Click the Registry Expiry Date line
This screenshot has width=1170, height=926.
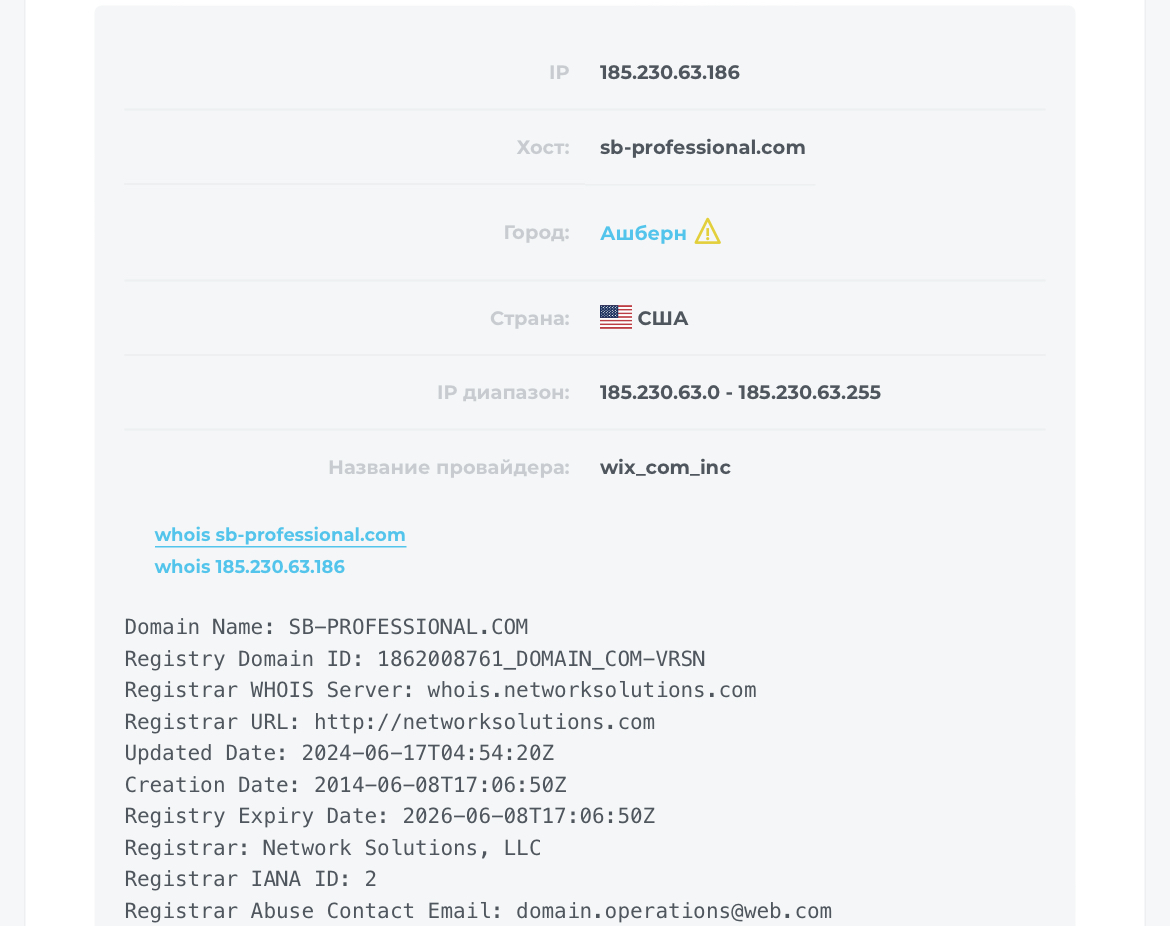[390, 816]
